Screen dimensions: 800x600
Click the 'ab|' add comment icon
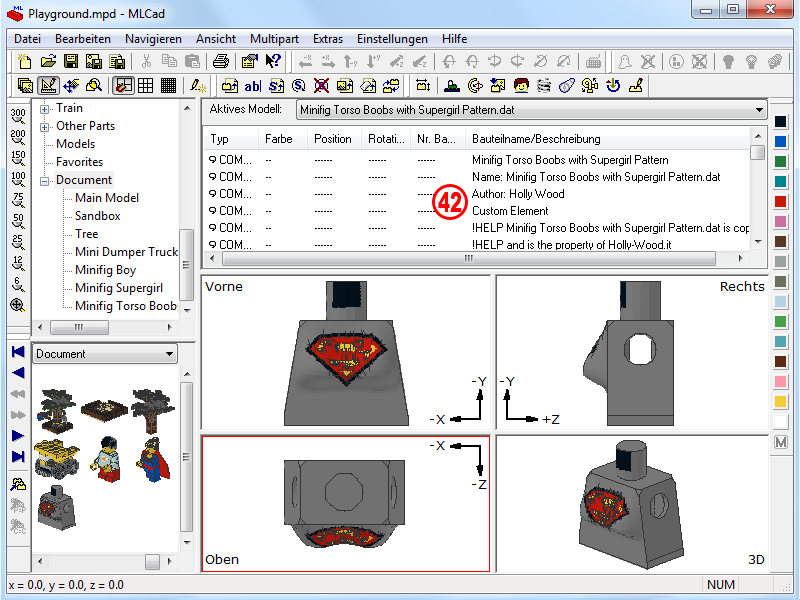click(253, 86)
